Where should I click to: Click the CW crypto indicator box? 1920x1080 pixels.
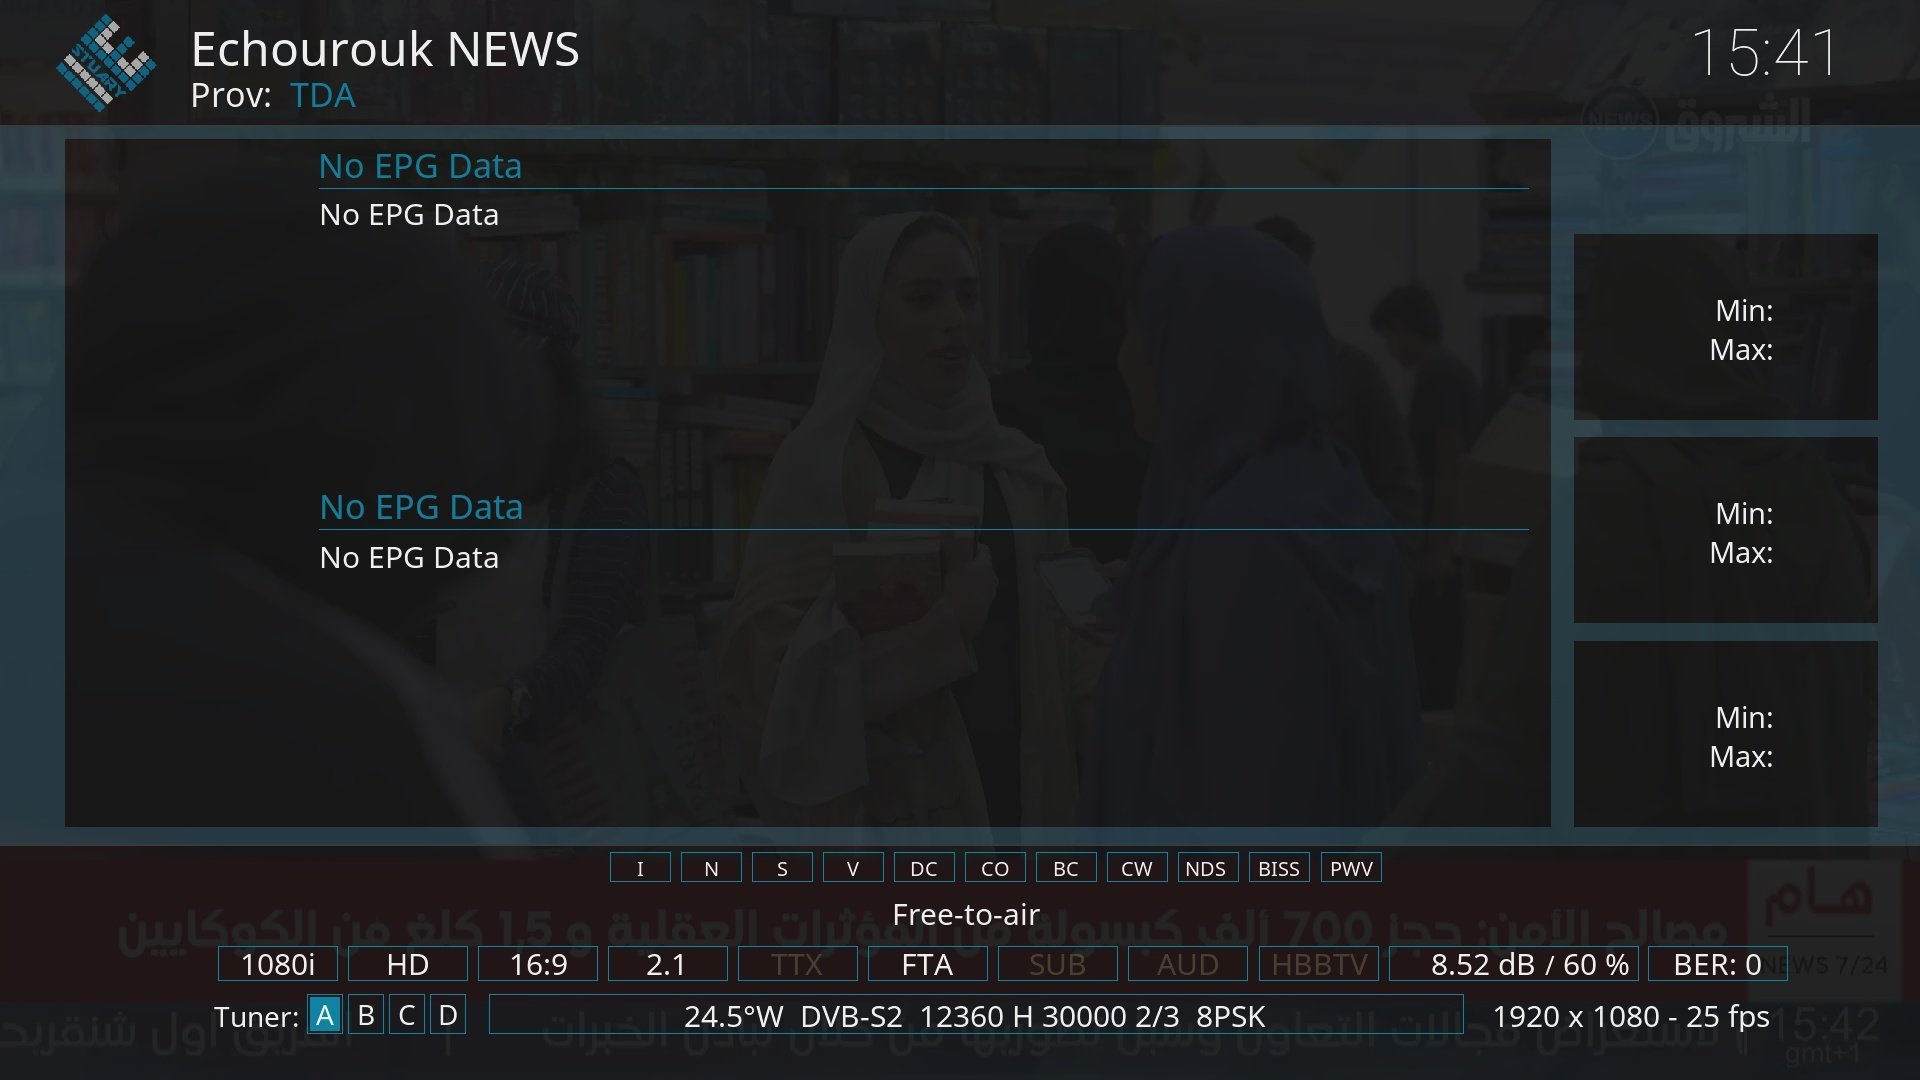[1137, 868]
